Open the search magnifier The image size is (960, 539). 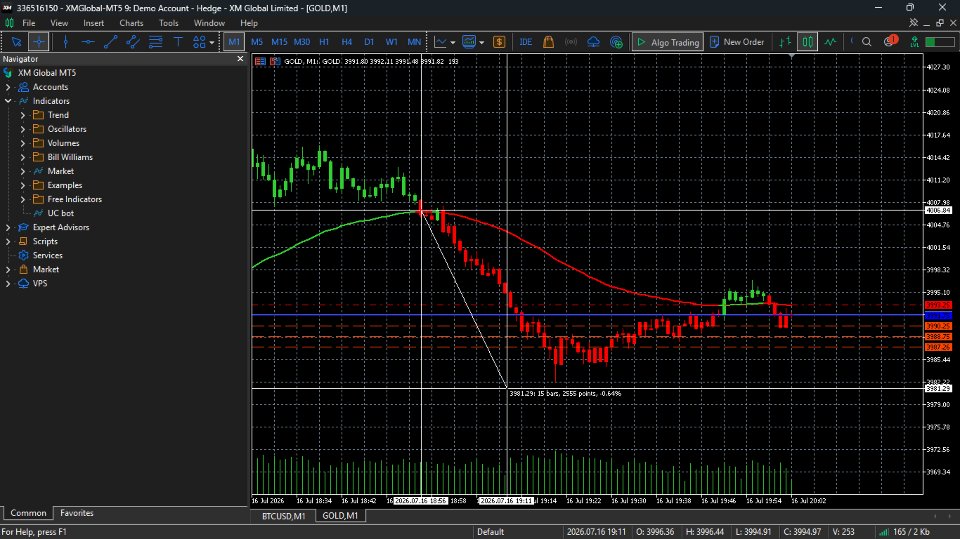click(866, 42)
